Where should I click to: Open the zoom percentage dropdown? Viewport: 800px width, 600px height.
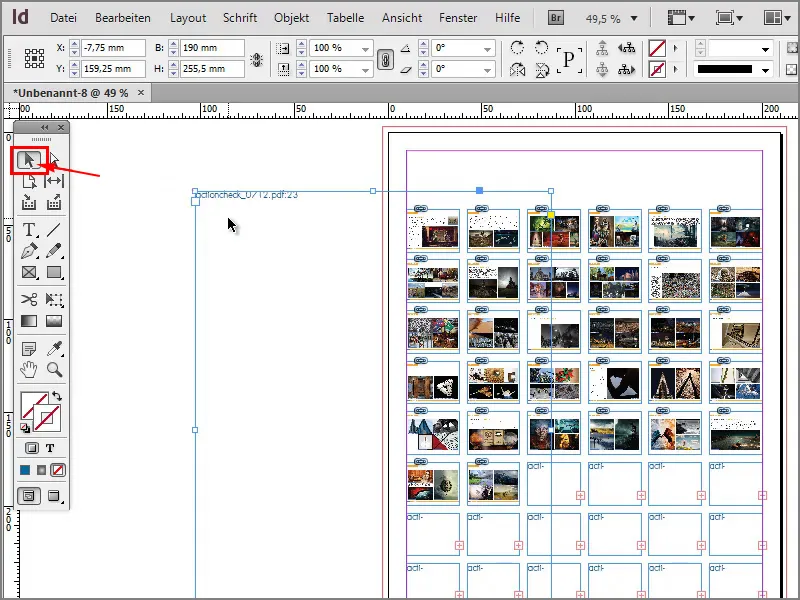pyautogui.click(x=635, y=17)
